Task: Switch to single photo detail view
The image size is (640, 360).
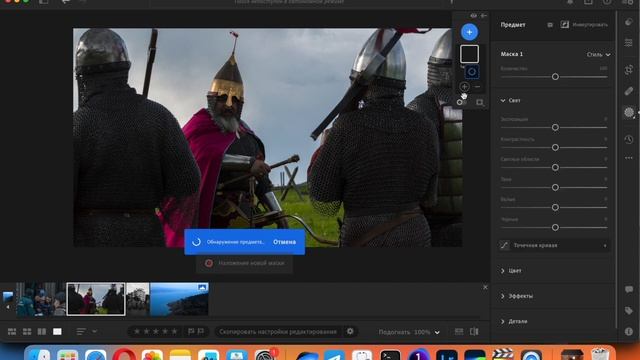Action: [x=57, y=331]
